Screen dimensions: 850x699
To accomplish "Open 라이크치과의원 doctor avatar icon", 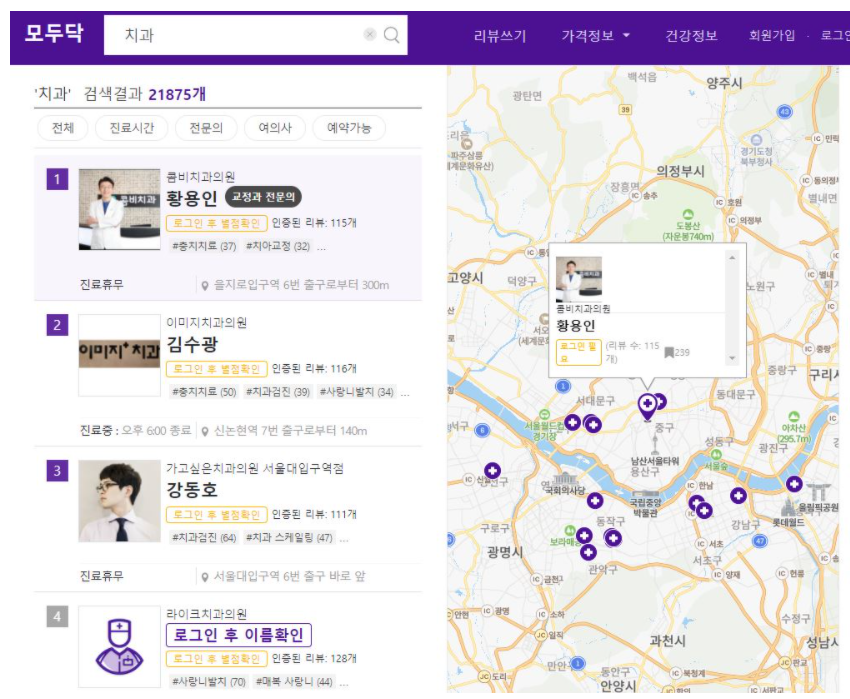I will pyautogui.click(x=119, y=647).
